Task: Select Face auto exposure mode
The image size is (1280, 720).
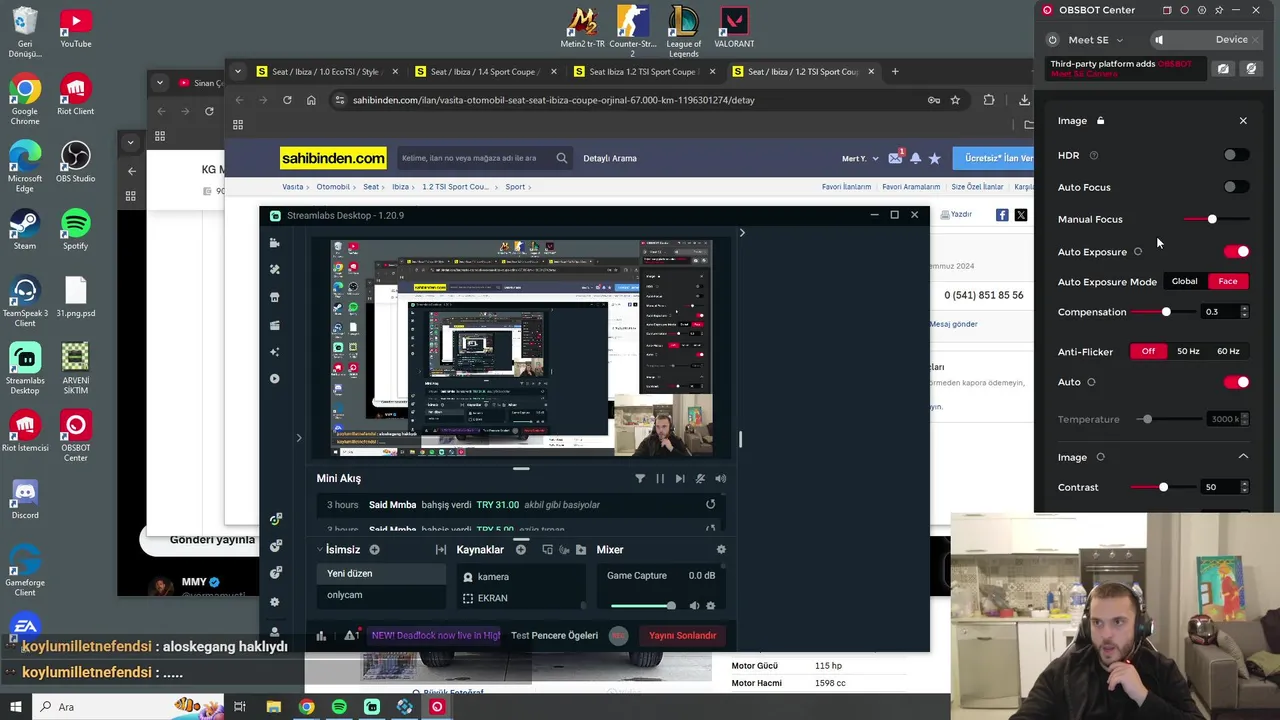Action: (x=1228, y=282)
